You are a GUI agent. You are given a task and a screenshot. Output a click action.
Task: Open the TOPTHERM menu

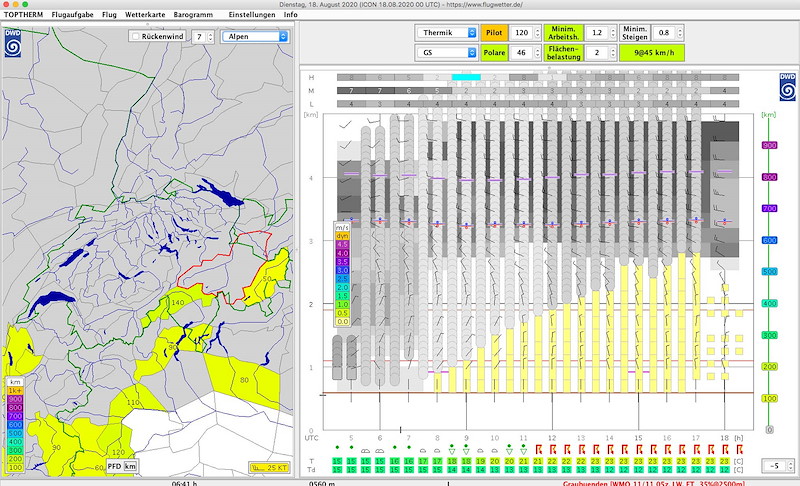(x=23, y=15)
